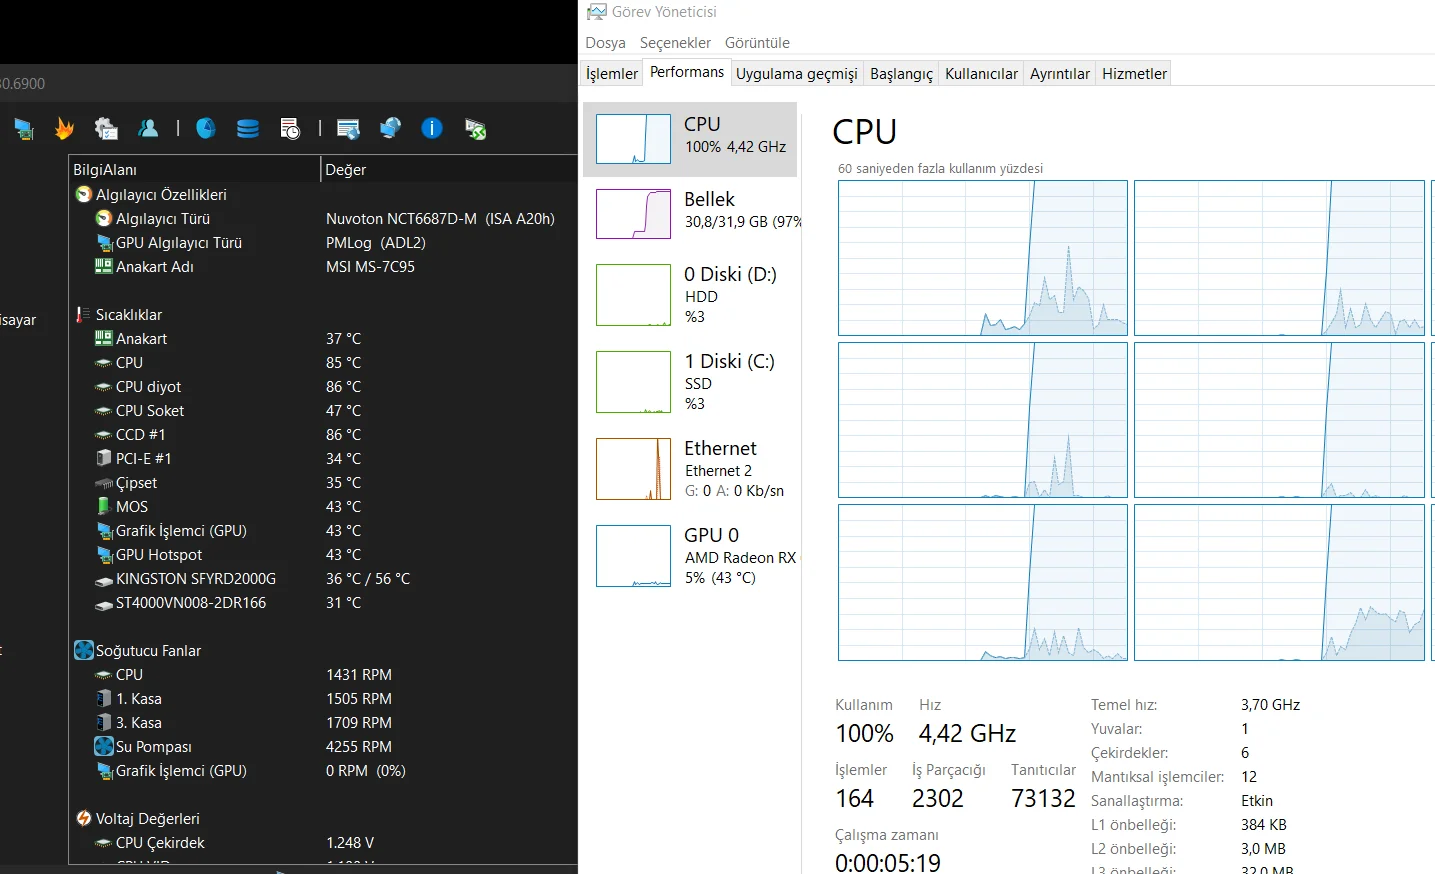Click the report-with-clock icon in AIDA64 toolbar
This screenshot has height=874, width=1435.
click(x=290, y=129)
